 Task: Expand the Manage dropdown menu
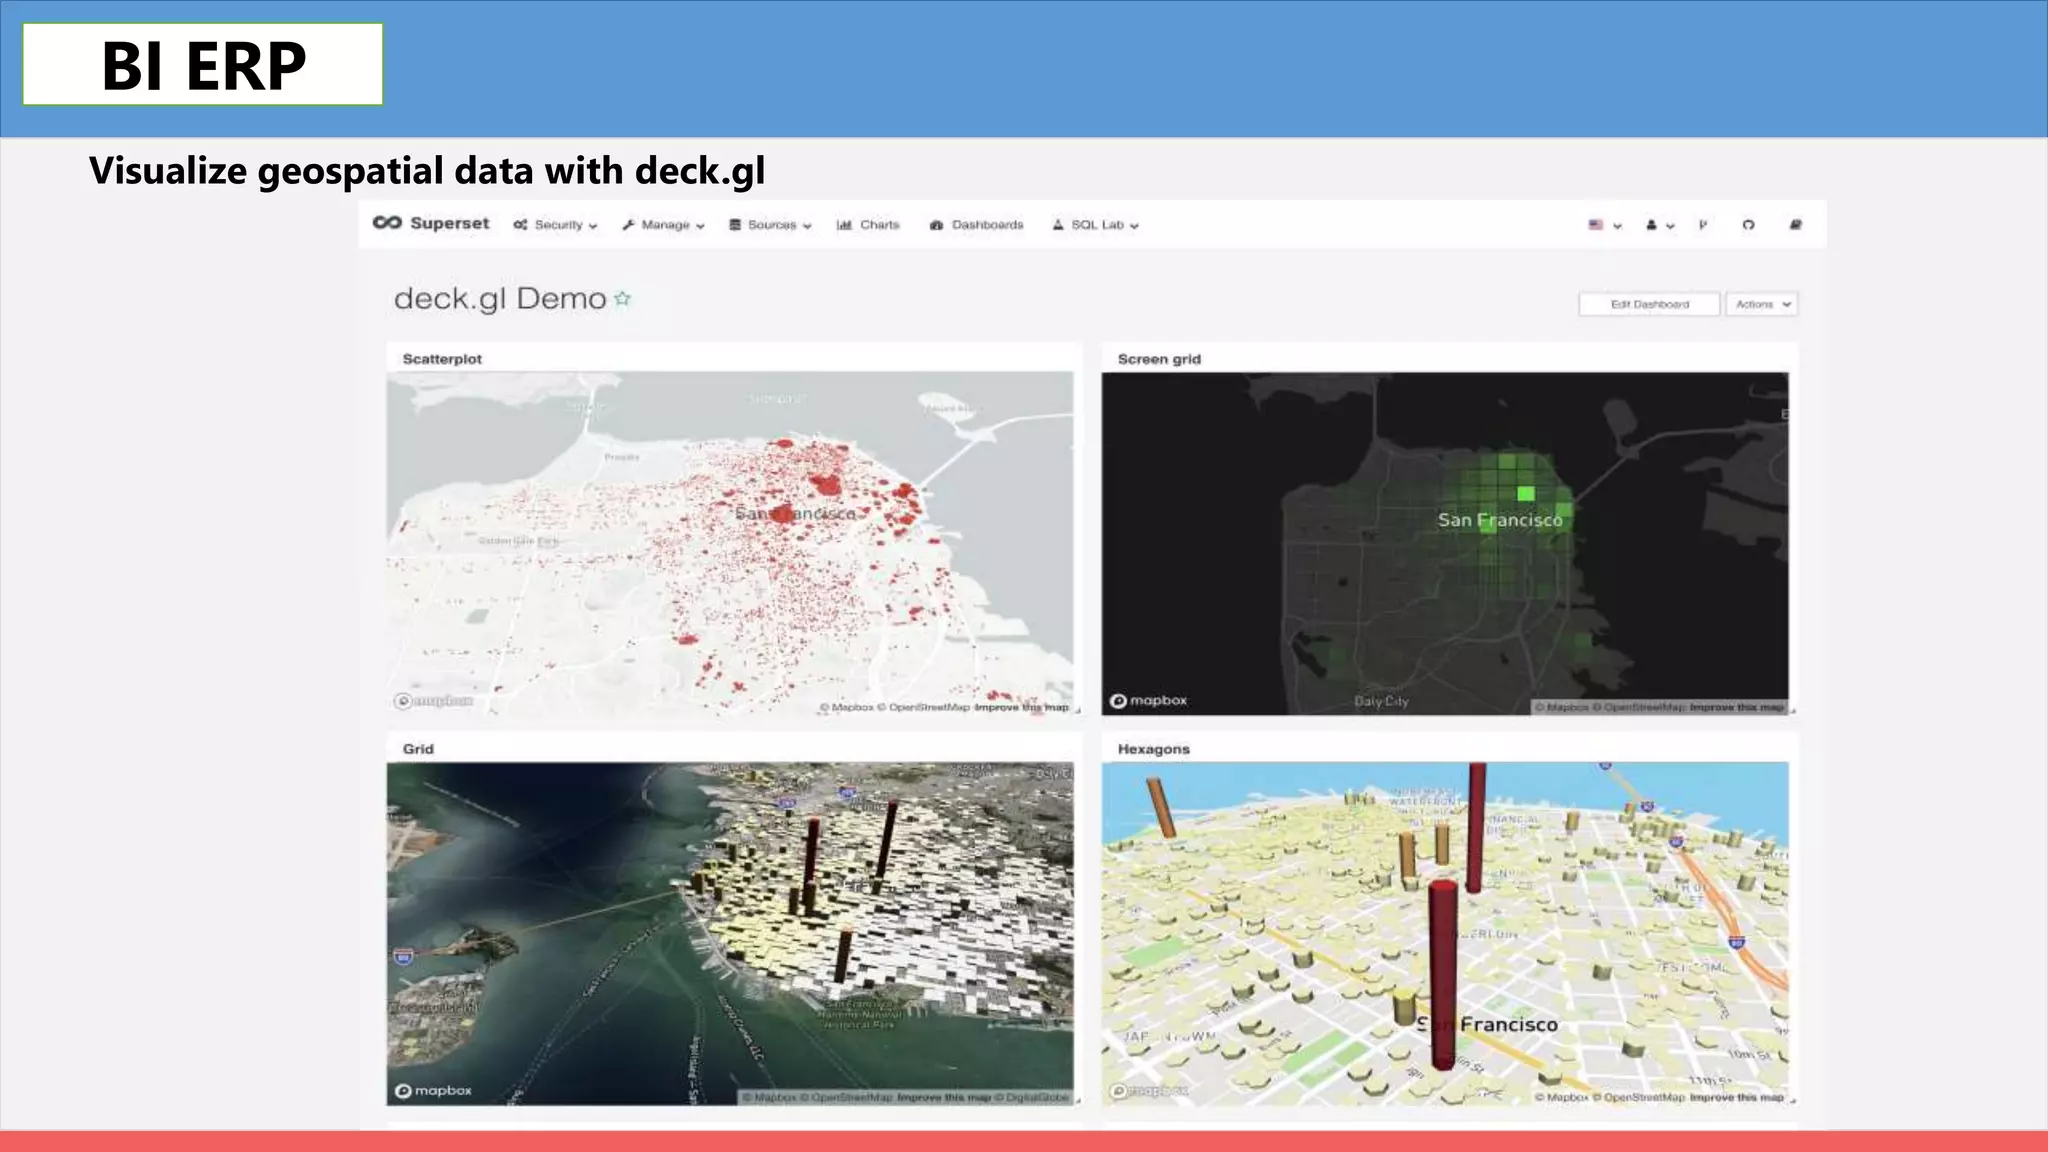pyautogui.click(x=664, y=225)
